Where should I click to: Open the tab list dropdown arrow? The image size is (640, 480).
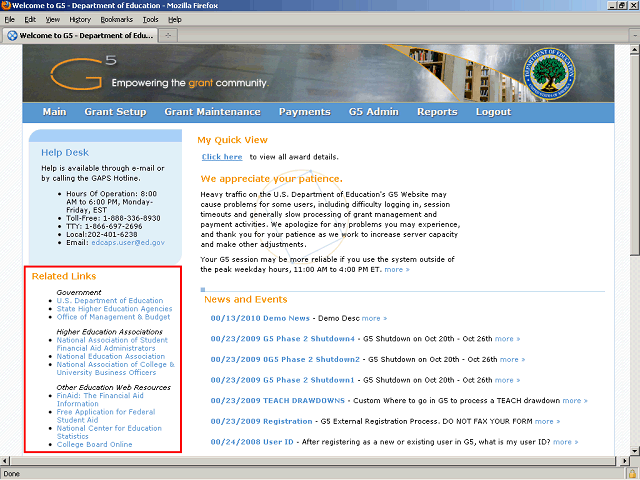(635, 36)
